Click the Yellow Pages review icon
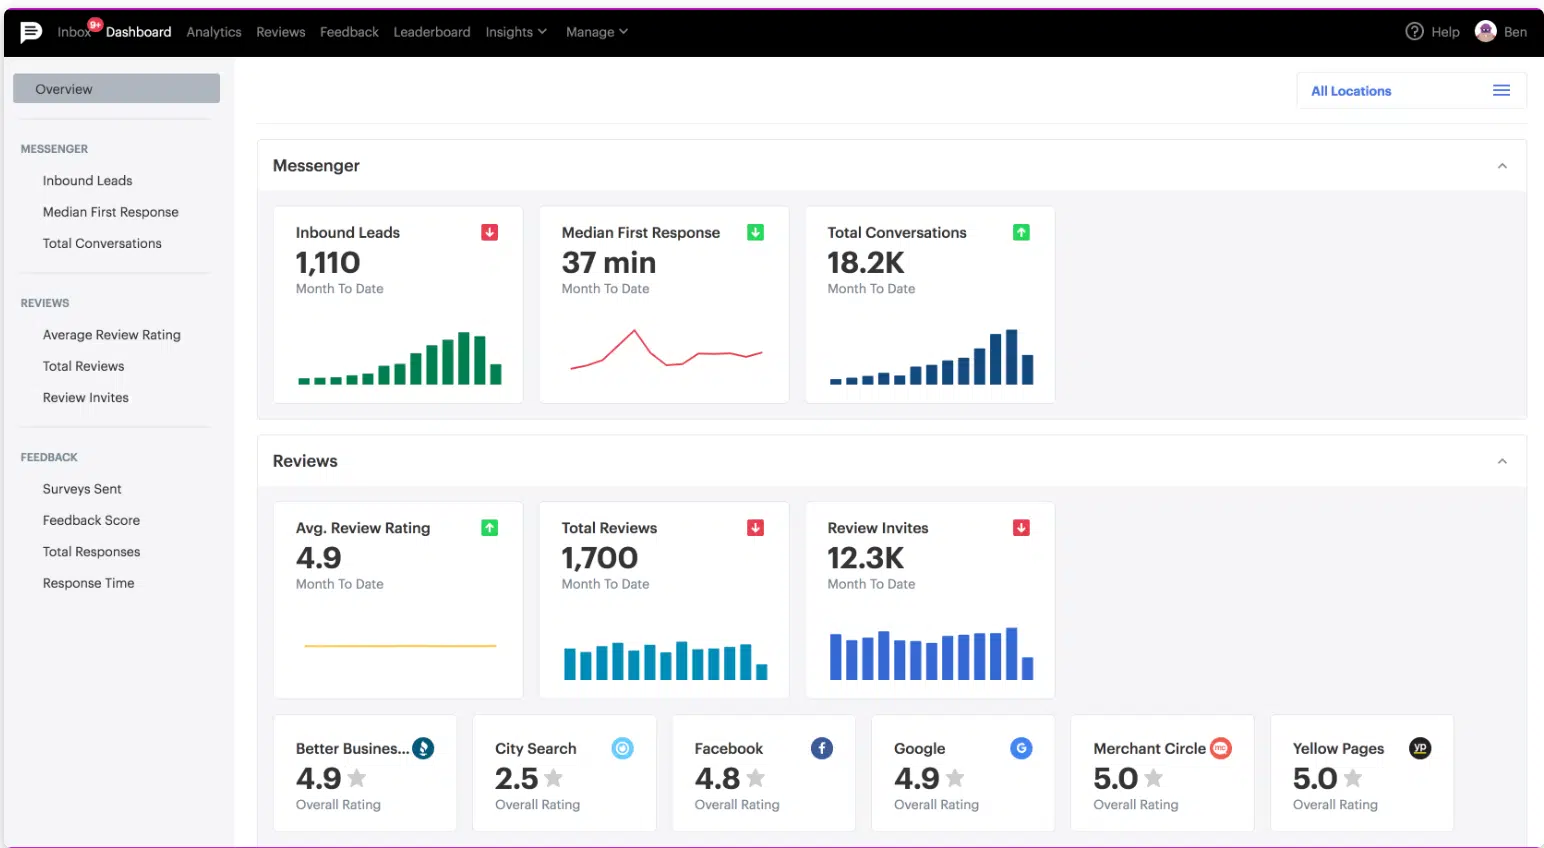 coord(1420,747)
